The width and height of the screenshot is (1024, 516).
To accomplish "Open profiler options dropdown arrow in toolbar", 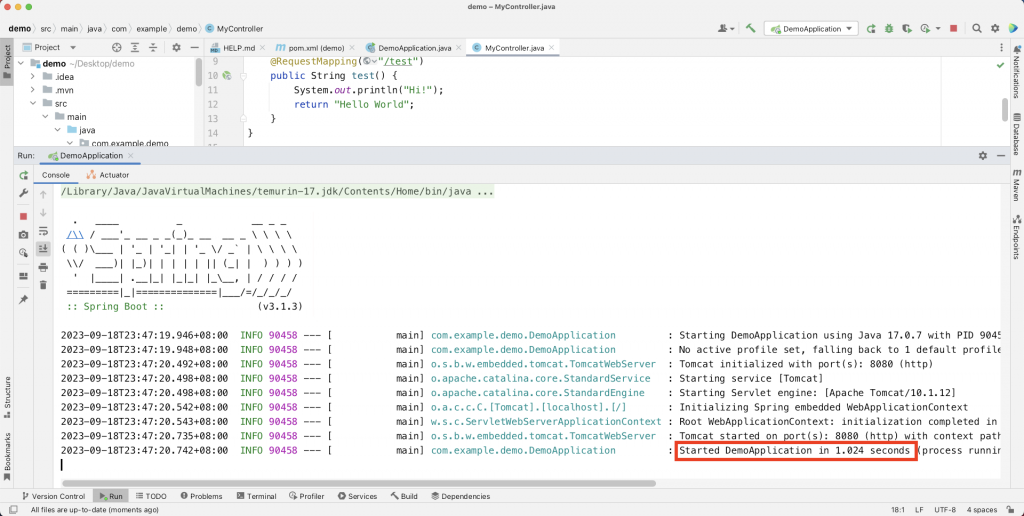I will (938, 29).
